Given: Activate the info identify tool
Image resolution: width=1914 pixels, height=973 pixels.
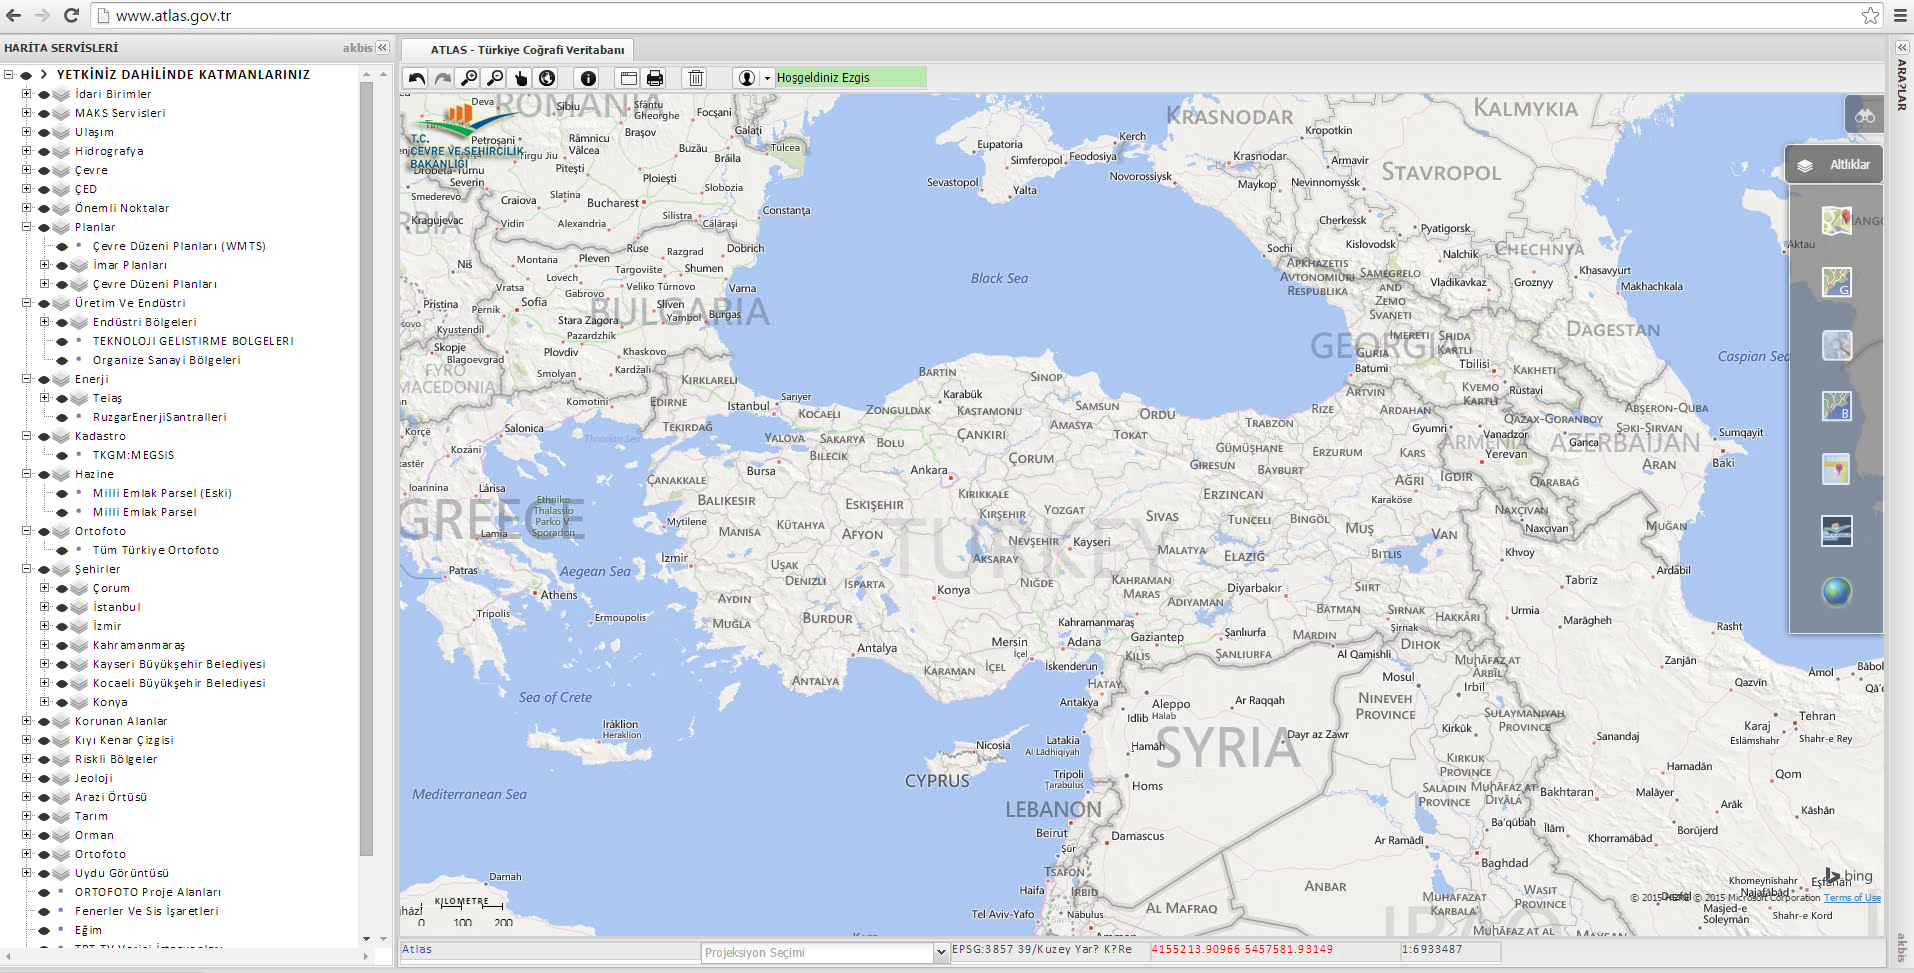Looking at the screenshot, I should coord(588,78).
